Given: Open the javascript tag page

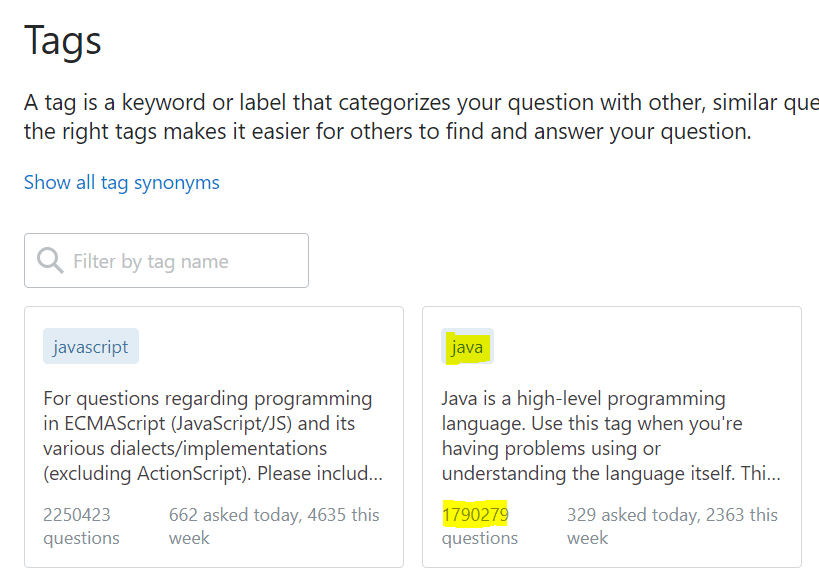Looking at the screenshot, I should (x=90, y=346).
